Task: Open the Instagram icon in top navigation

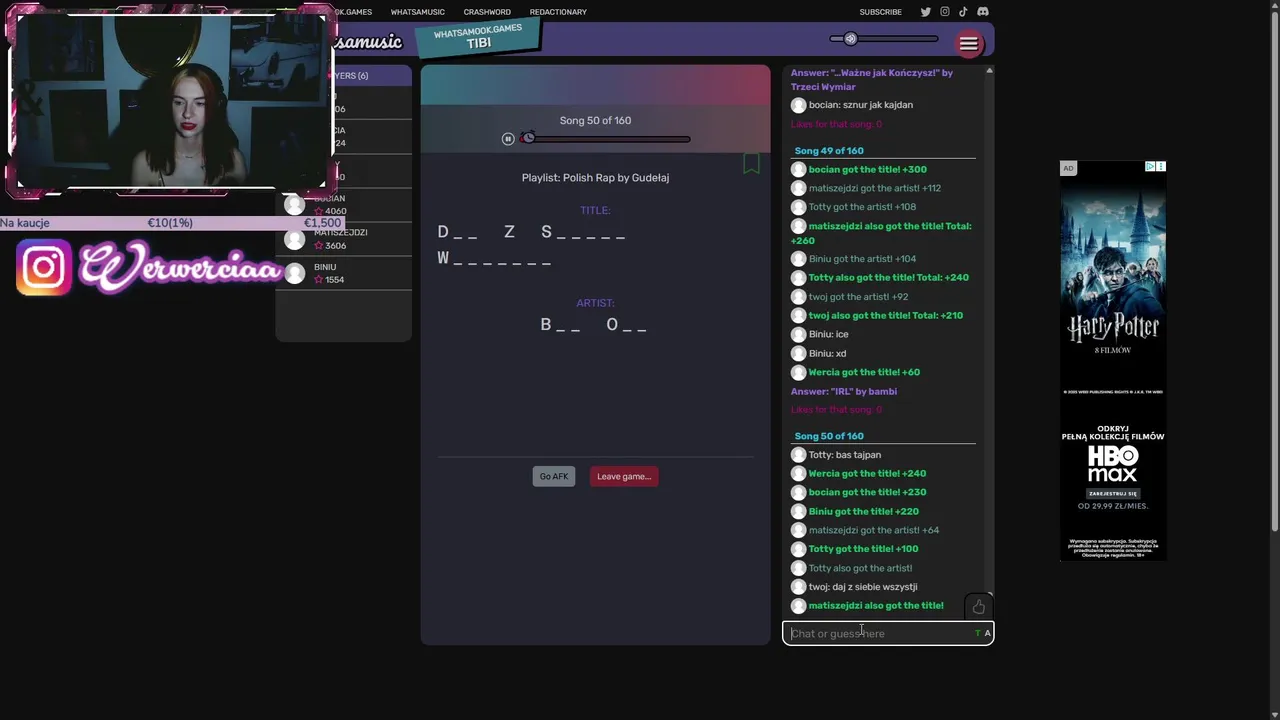Action: tap(945, 12)
